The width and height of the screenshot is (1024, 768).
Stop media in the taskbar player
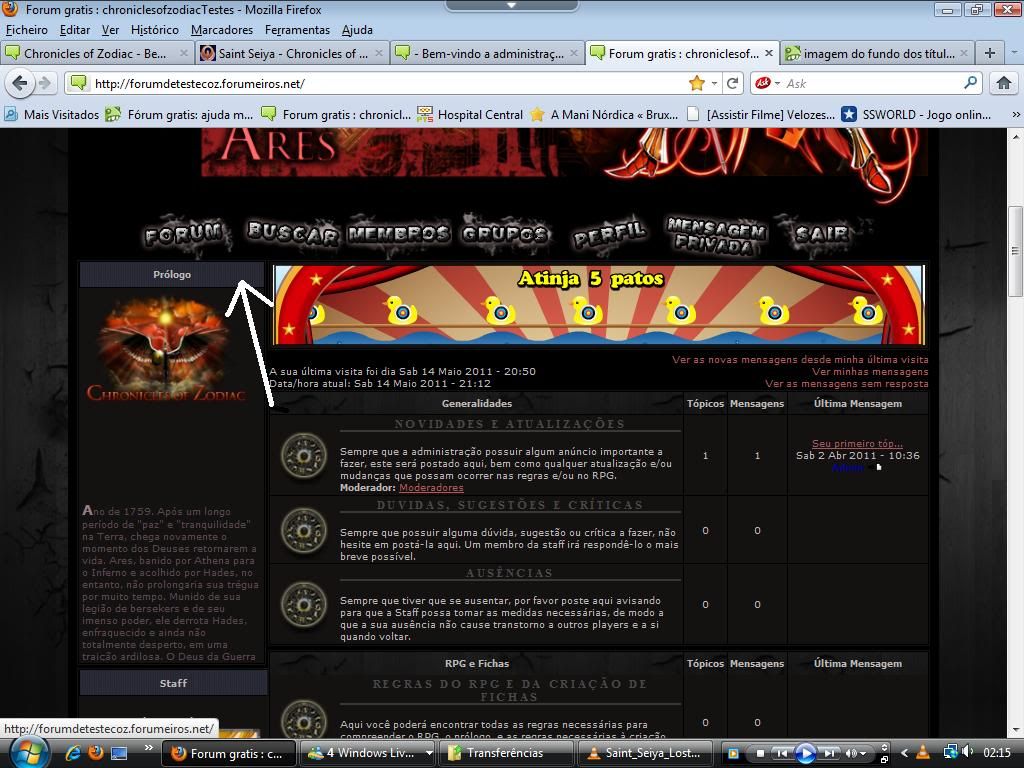(760, 754)
